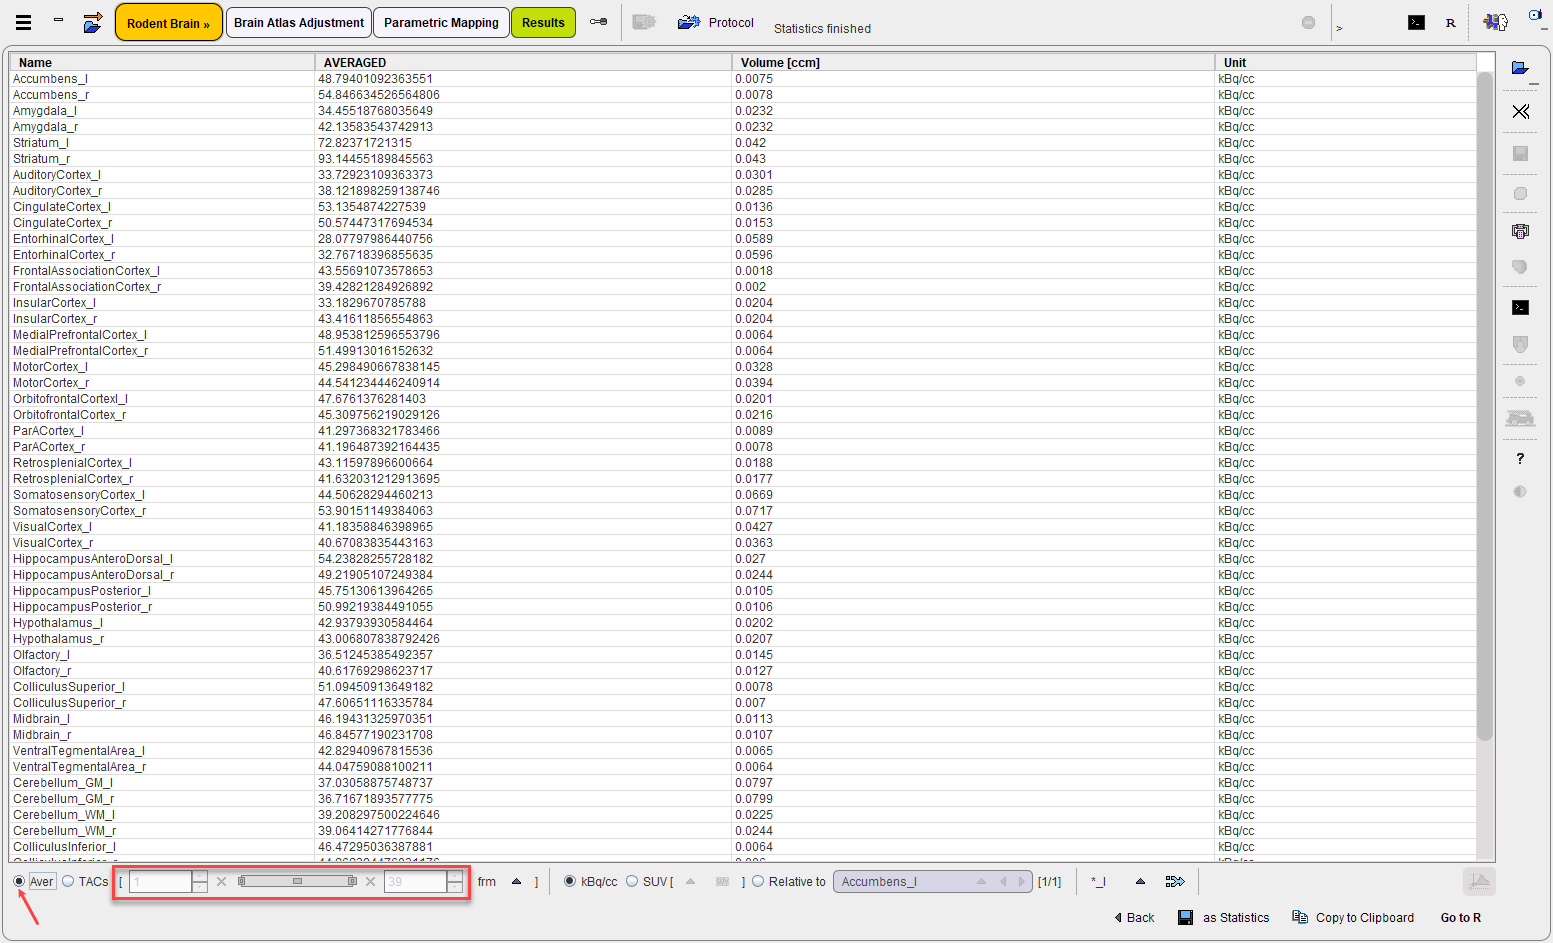Select the Cerebellum_WM_l row name
The height and width of the screenshot is (943, 1553).
[x=63, y=814]
